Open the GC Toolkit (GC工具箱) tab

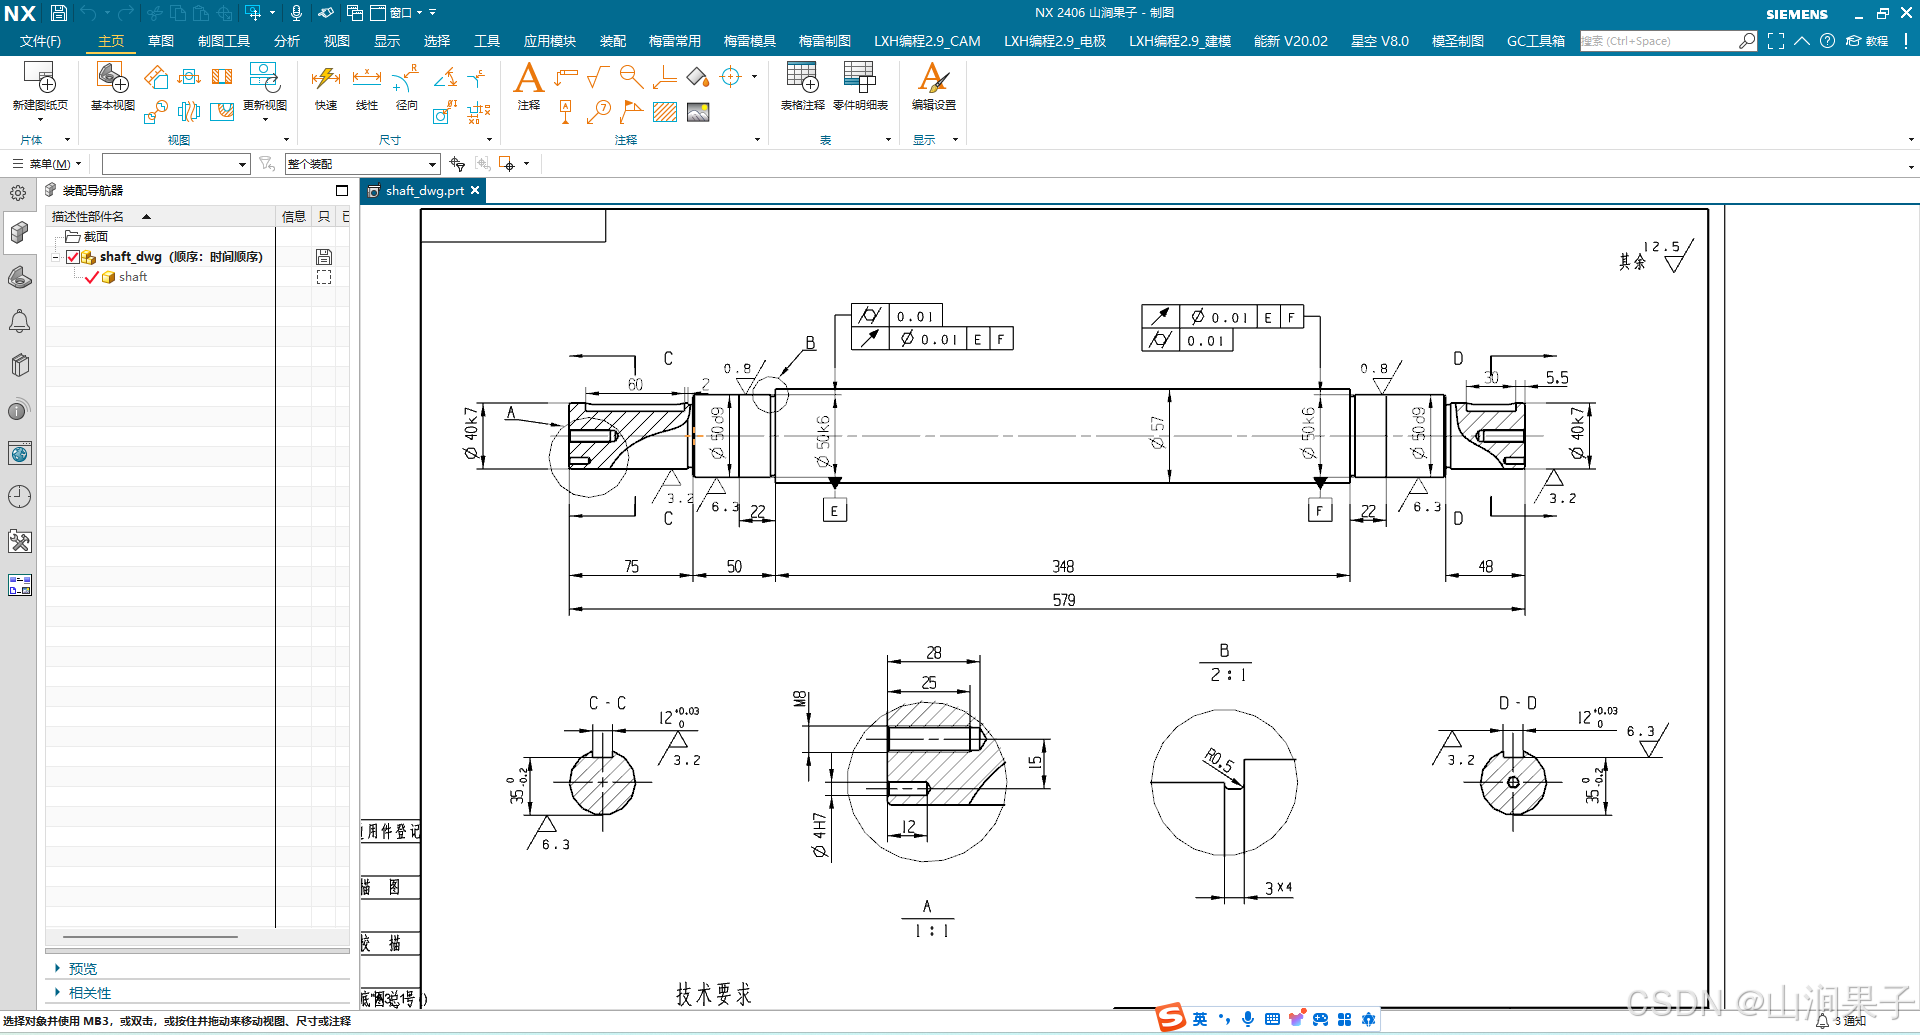pyautogui.click(x=1536, y=41)
